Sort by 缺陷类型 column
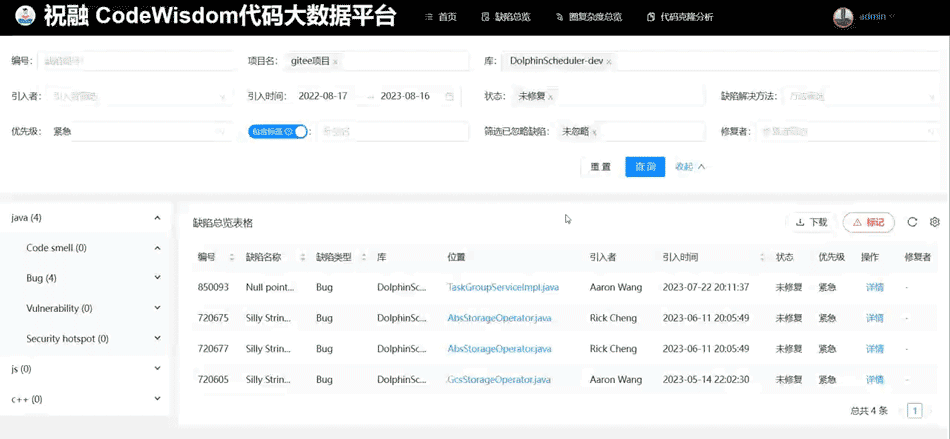The width and height of the screenshot is (950, 439). [364, 257]
